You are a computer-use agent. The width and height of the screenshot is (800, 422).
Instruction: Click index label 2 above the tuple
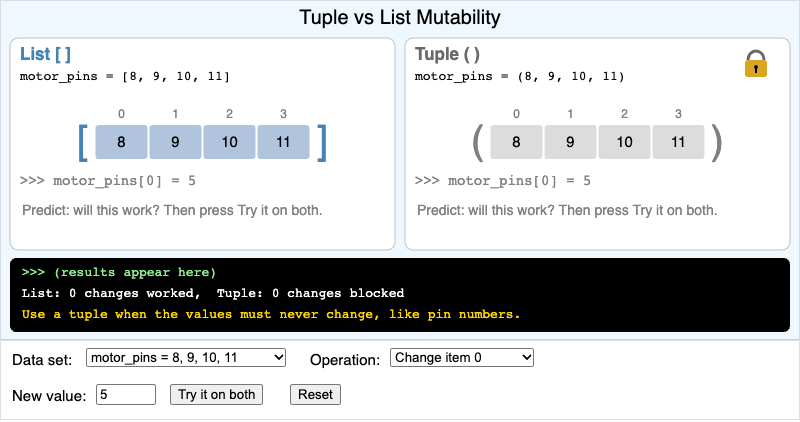624,114
